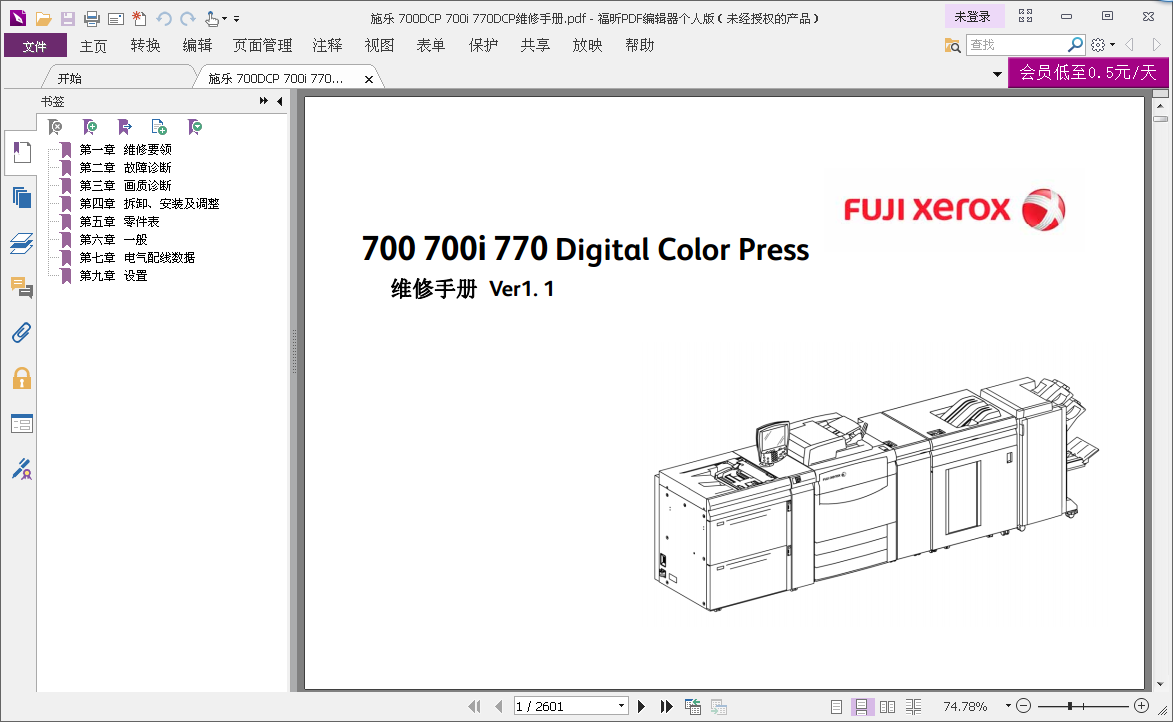Open the document tab list dropdown arrow
Image resolution: width=1173 pixels, height=722 pixels.
click(997, 74)
